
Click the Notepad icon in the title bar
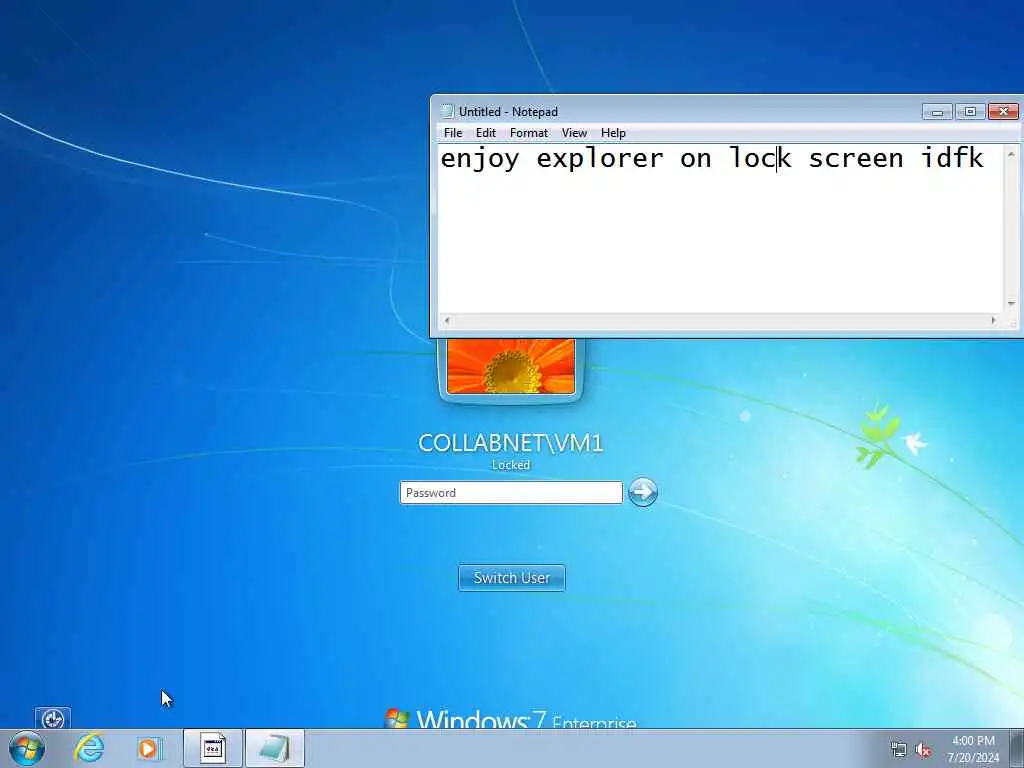point(447,112)
